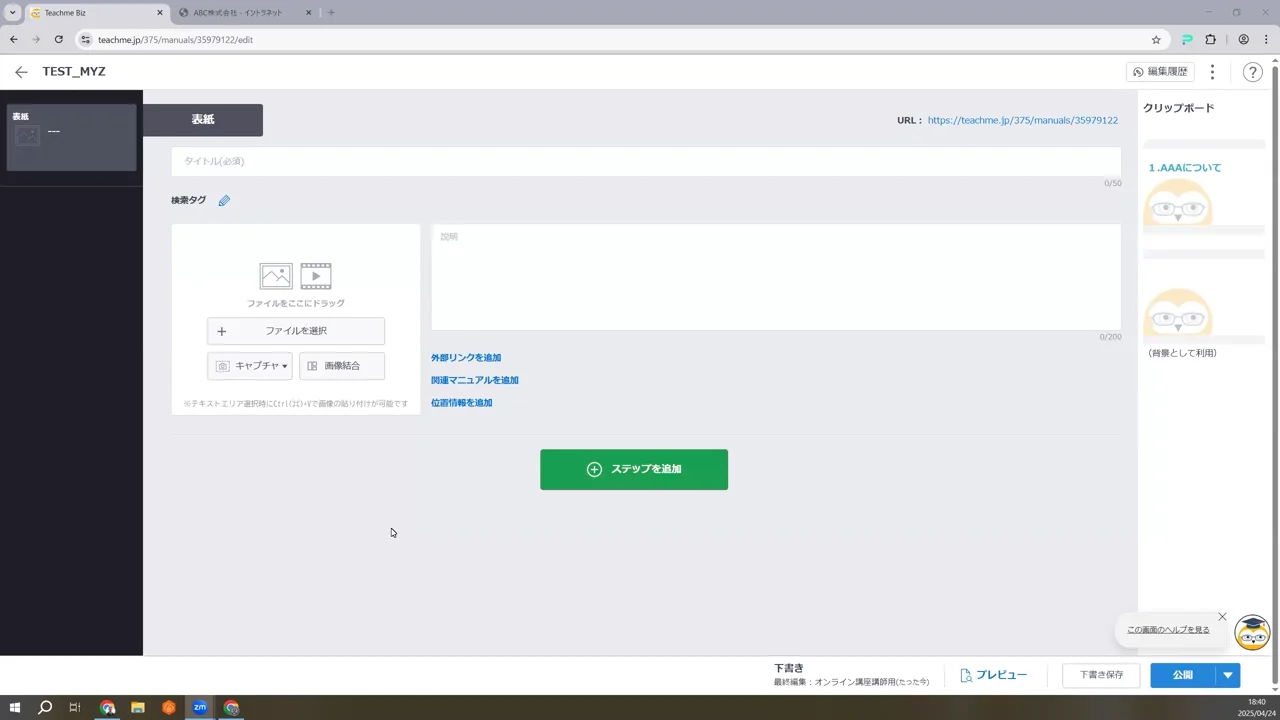Close the help hint bubble
The image size is (1280, 720).
pos(1222,617)
